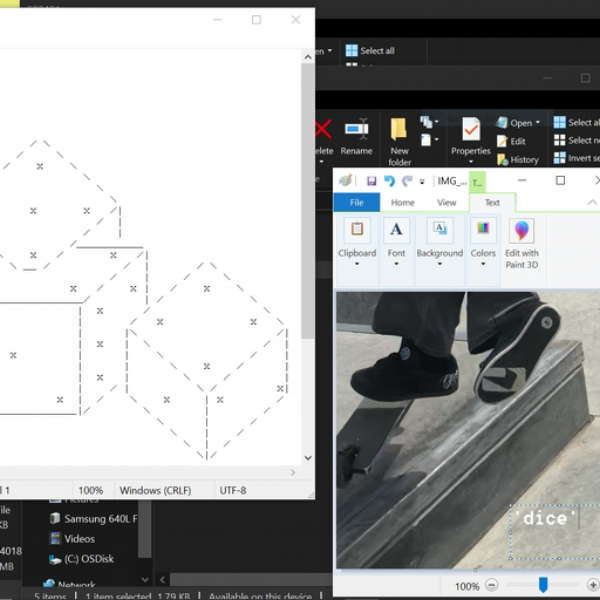Click the Notepad scroll up arrow
The height and width of the screenshot is (600, 600).
[x=308, y=57]
